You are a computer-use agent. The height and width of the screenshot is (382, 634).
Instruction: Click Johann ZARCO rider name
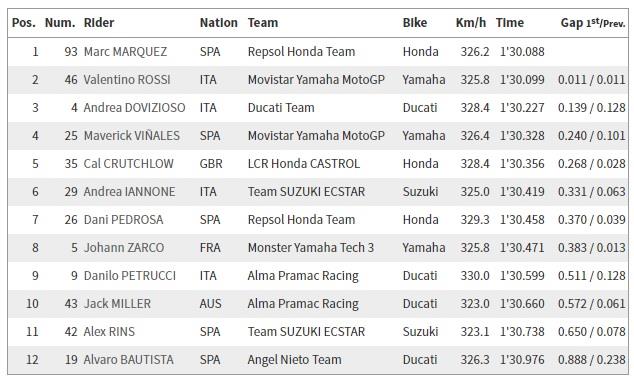[x=124, y=247]
